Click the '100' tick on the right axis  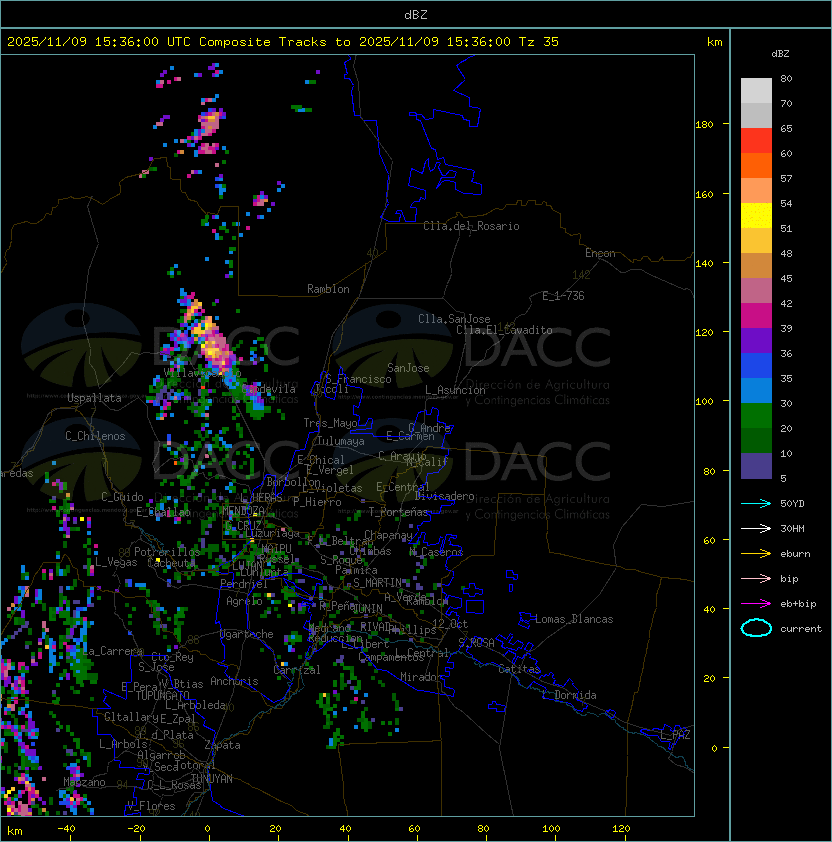(x=704, y=402)
